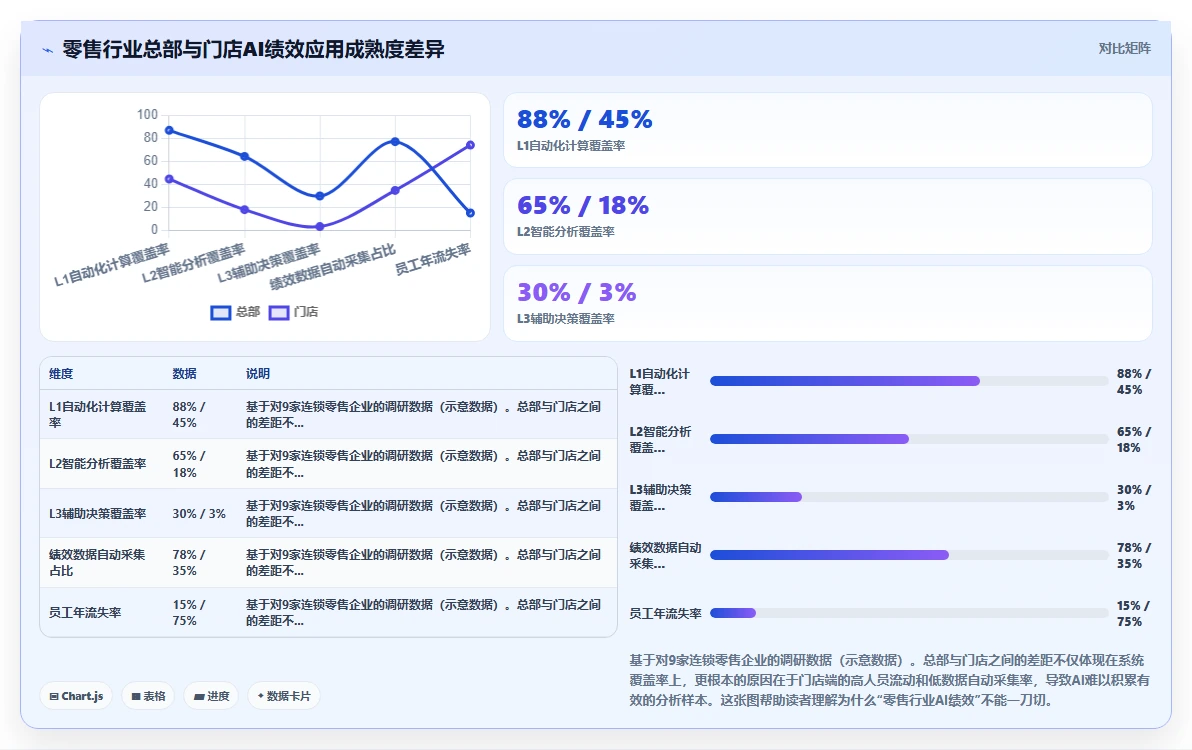Select 门店 data point at 员工年流失率
The width and height of the screenshot is (1192, 750).
470,145
